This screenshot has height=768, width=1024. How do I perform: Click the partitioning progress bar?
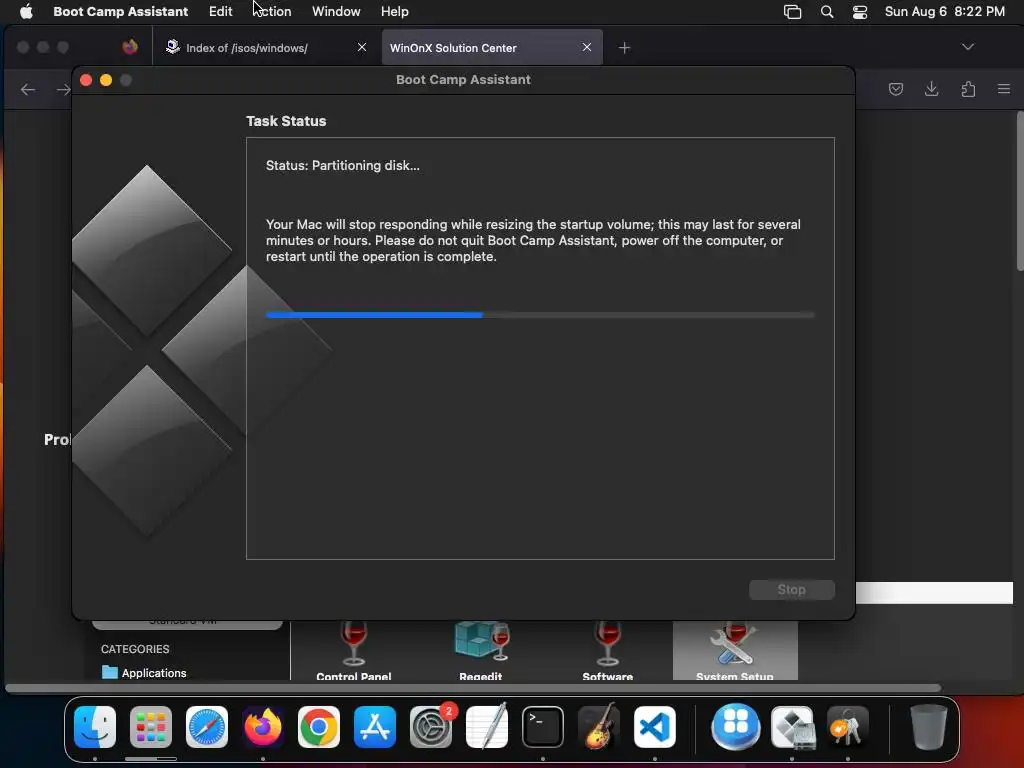540,315
